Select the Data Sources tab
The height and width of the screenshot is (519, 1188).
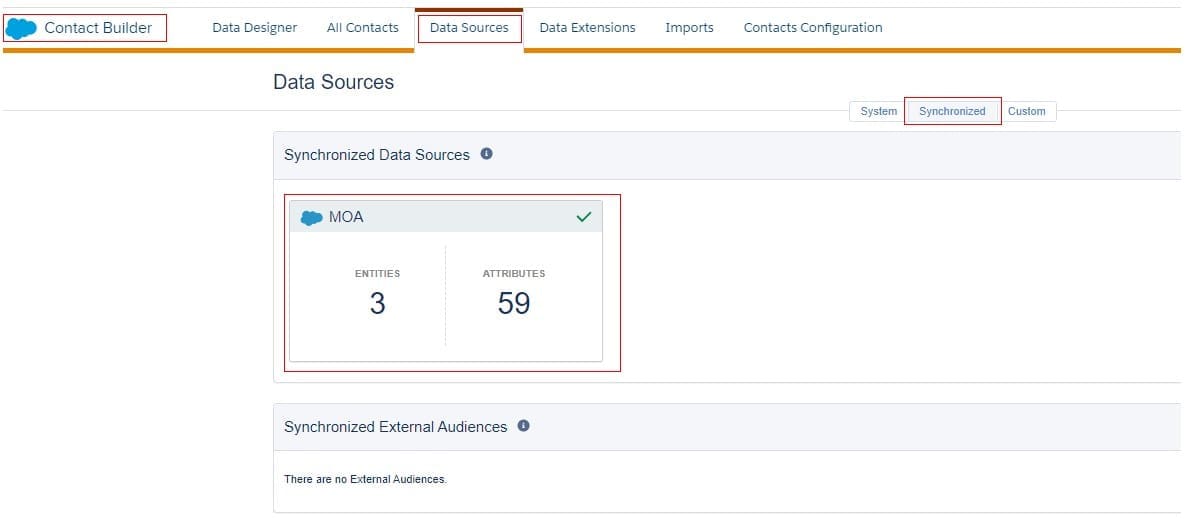469,28
